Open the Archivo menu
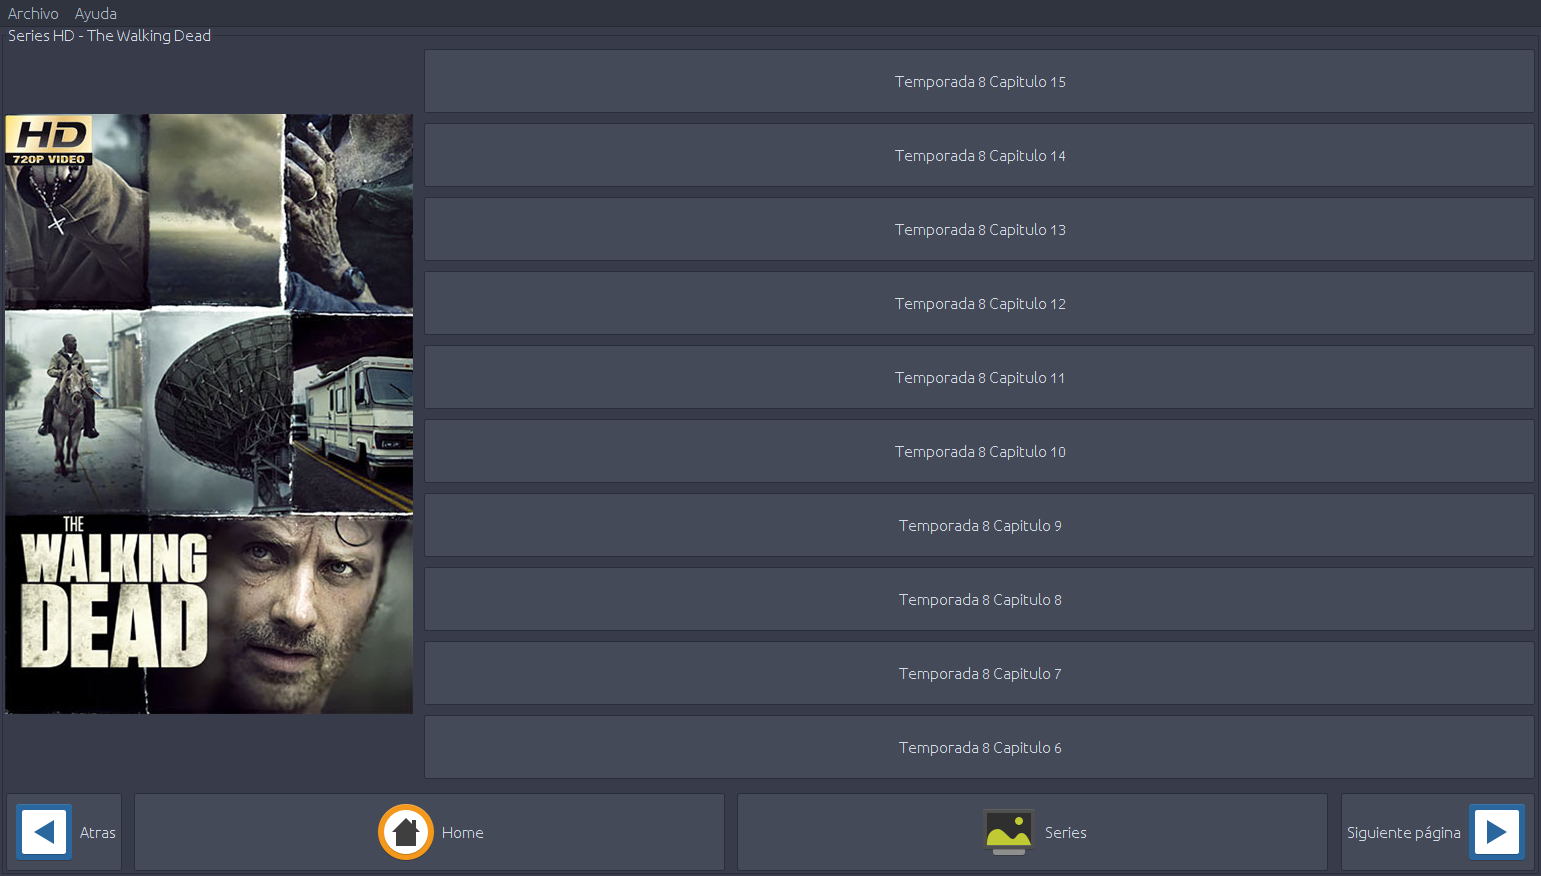This screenshot has width=1541, height=876. coord(33,13)
